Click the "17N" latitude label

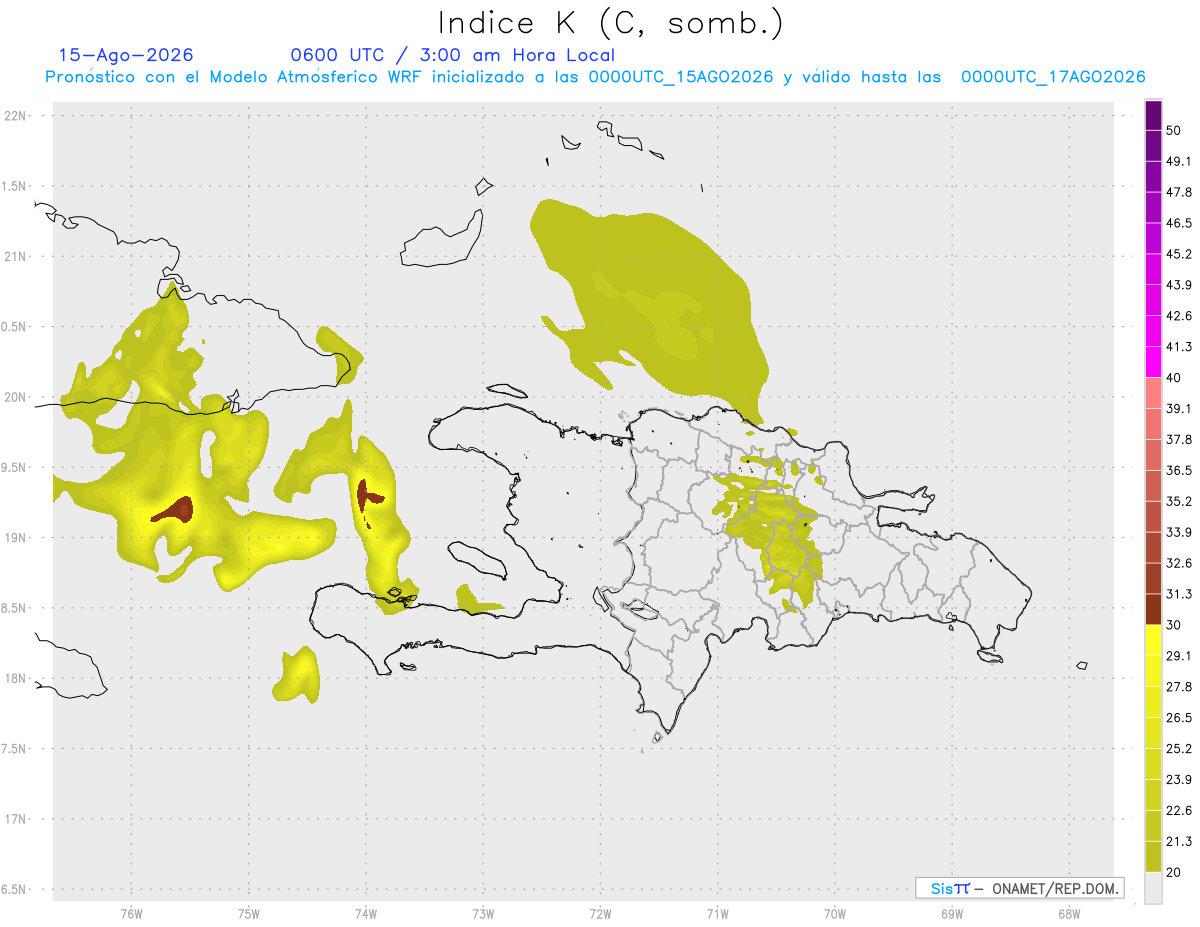[15, 818]
